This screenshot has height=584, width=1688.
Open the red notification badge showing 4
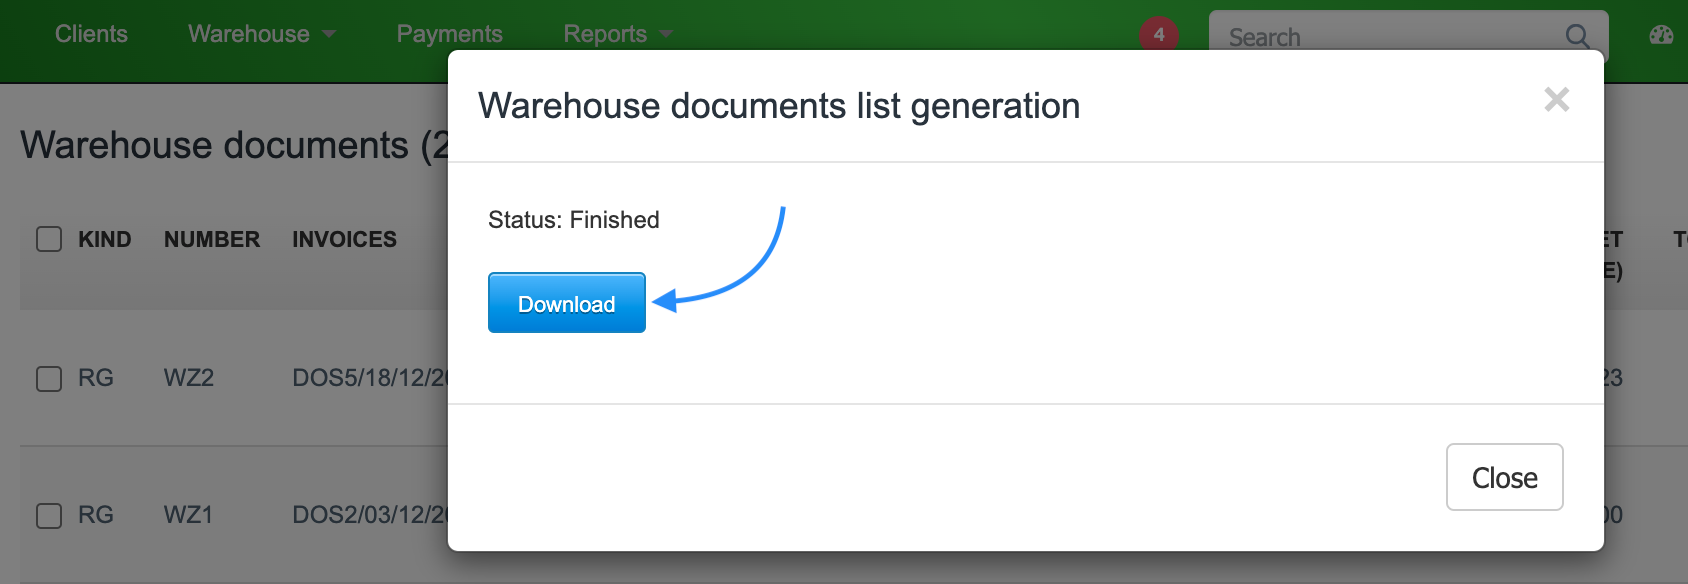pos(1158,34)
